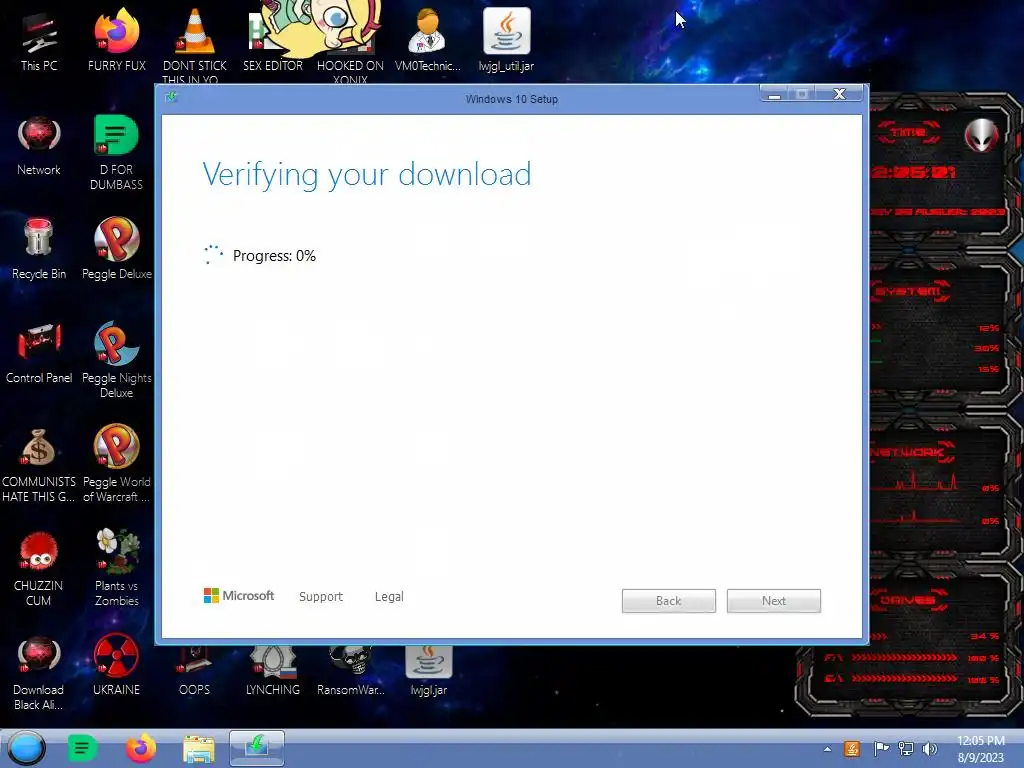The image size is (1024, 768).
Task: Open the Recycle Bin
Action: coord(39,250)
